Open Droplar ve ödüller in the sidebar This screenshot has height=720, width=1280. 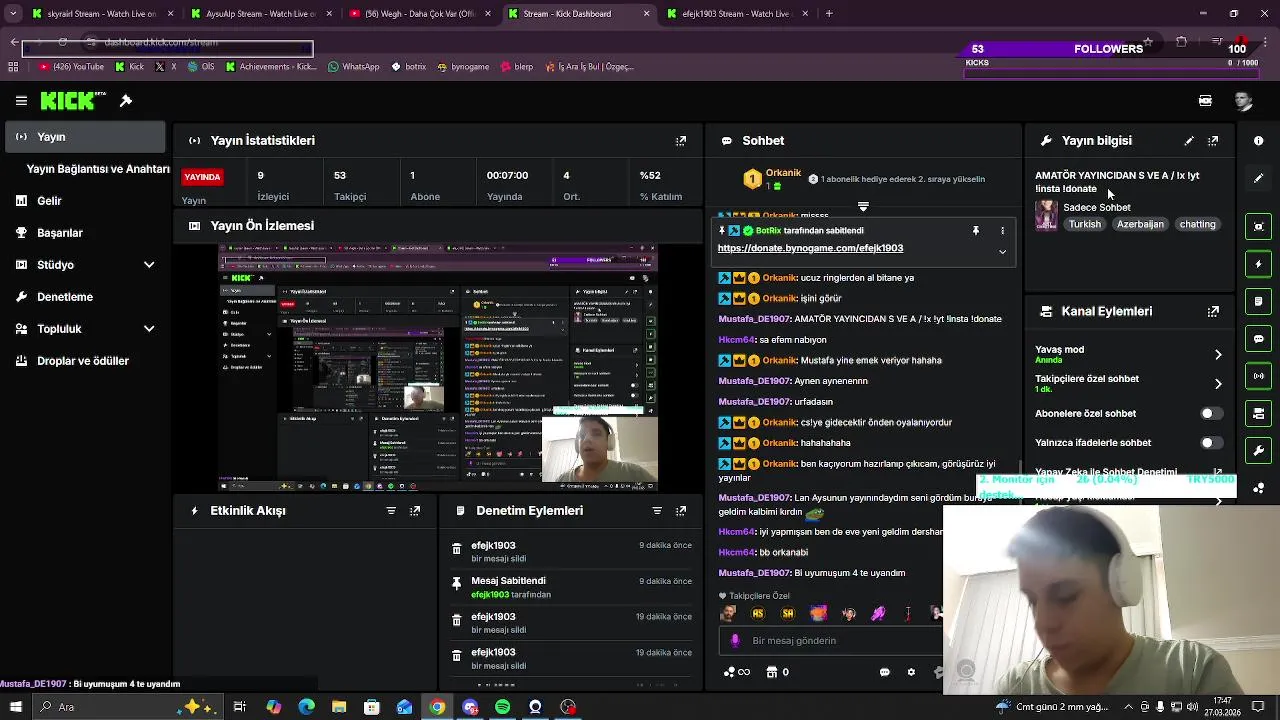(85, 361)
